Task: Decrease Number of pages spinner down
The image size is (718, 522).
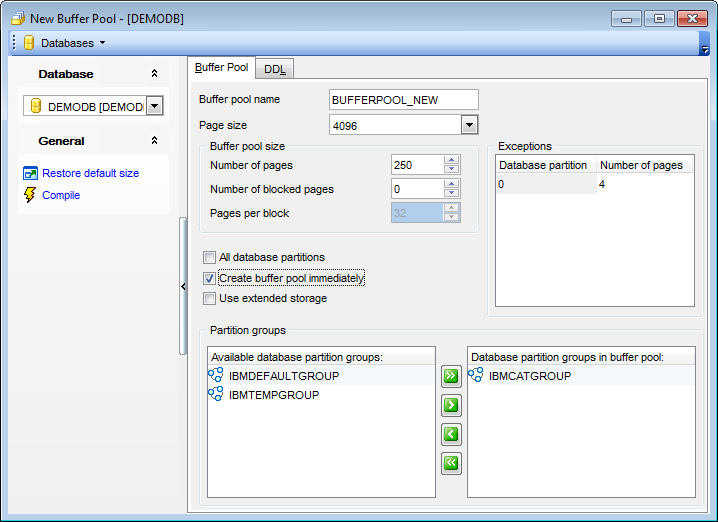Action: [451, 169]
